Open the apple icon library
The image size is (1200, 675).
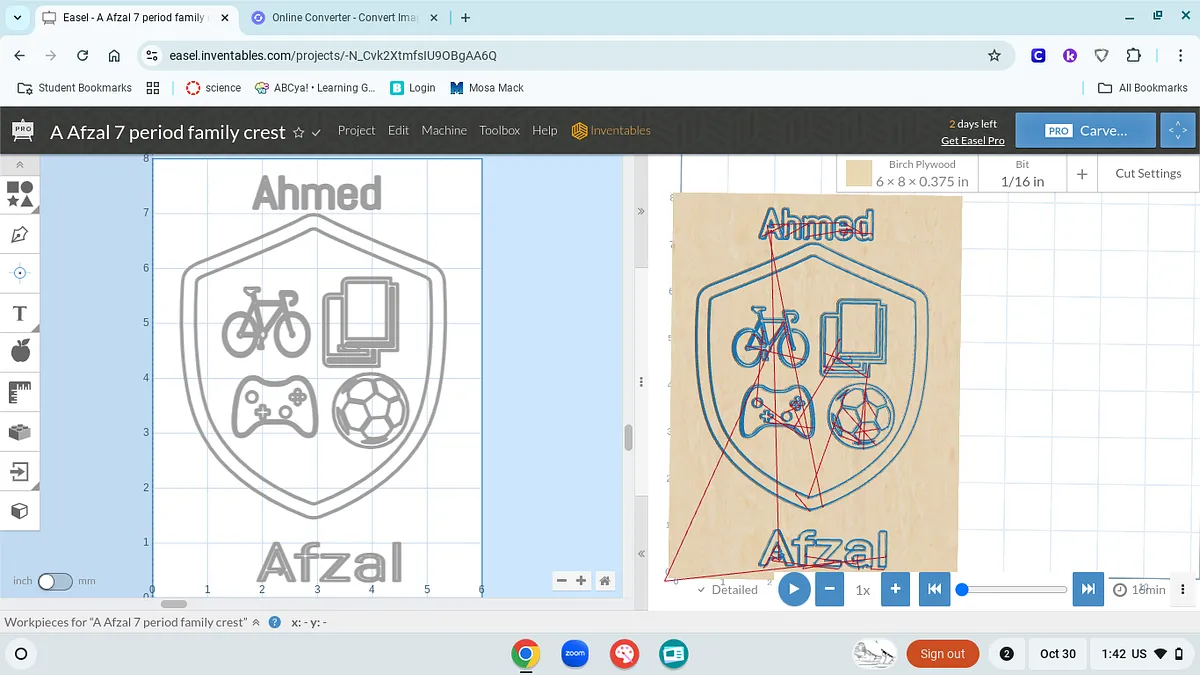coord(19,351)
